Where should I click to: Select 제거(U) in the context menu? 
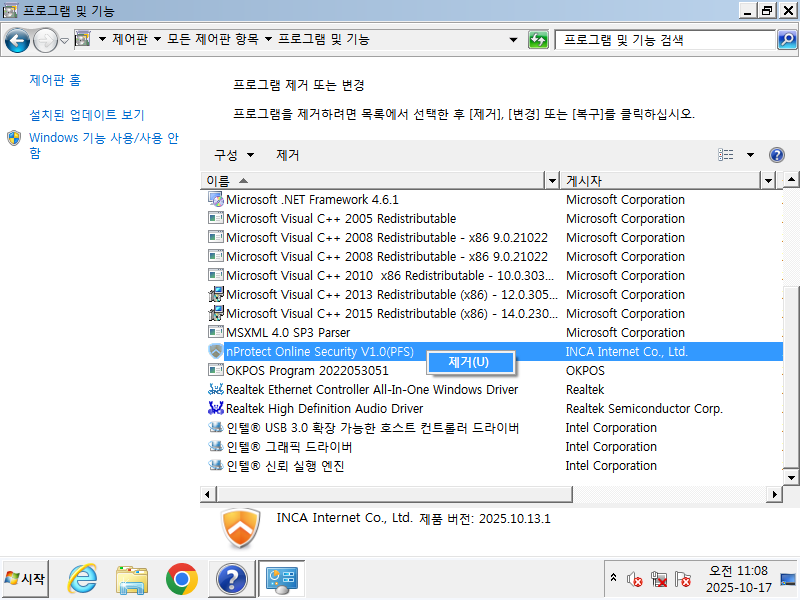pyautogui.click(x=469, y=361)
